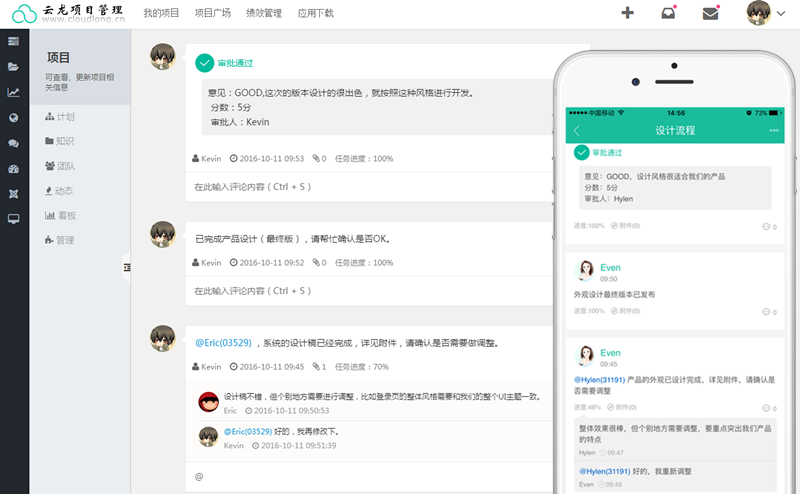Collapse the project side panel handle

(x=127, y=265)
